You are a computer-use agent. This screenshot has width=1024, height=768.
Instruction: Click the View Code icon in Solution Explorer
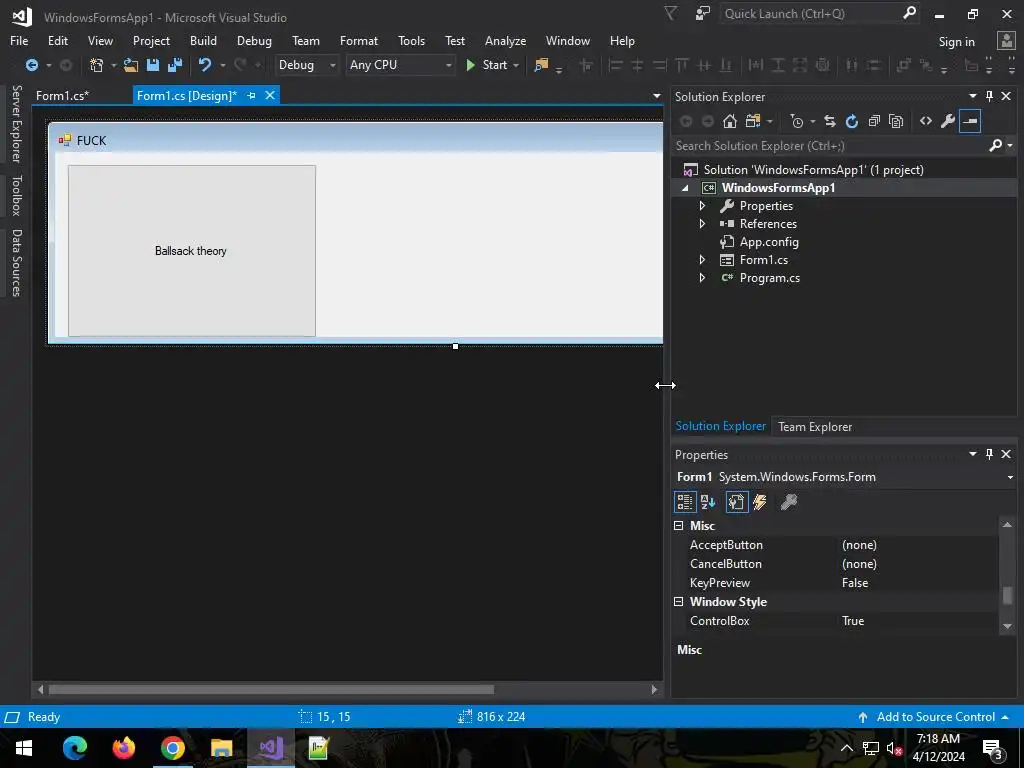coord(925,121)
